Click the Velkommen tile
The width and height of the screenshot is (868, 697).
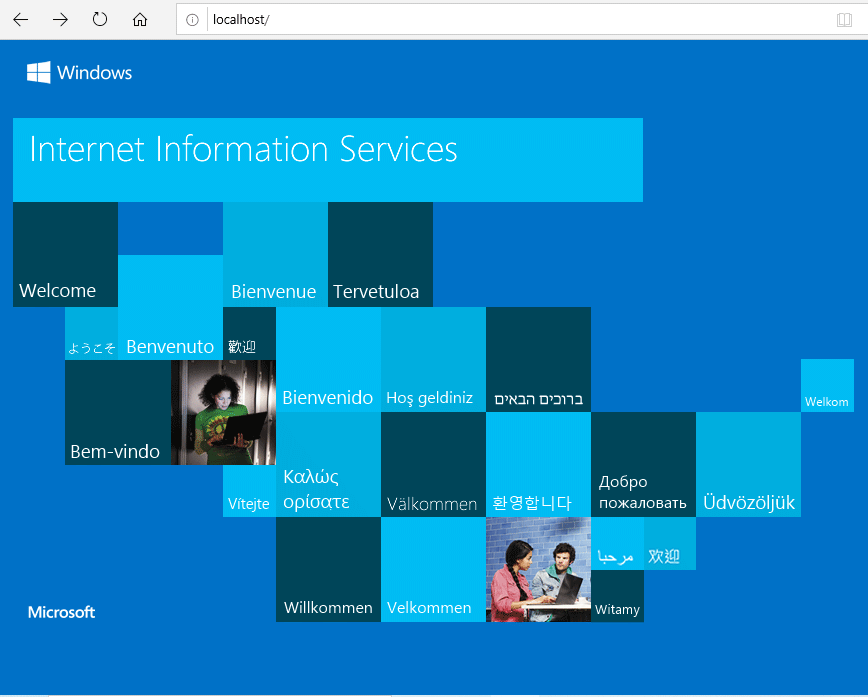click(433, 570)
